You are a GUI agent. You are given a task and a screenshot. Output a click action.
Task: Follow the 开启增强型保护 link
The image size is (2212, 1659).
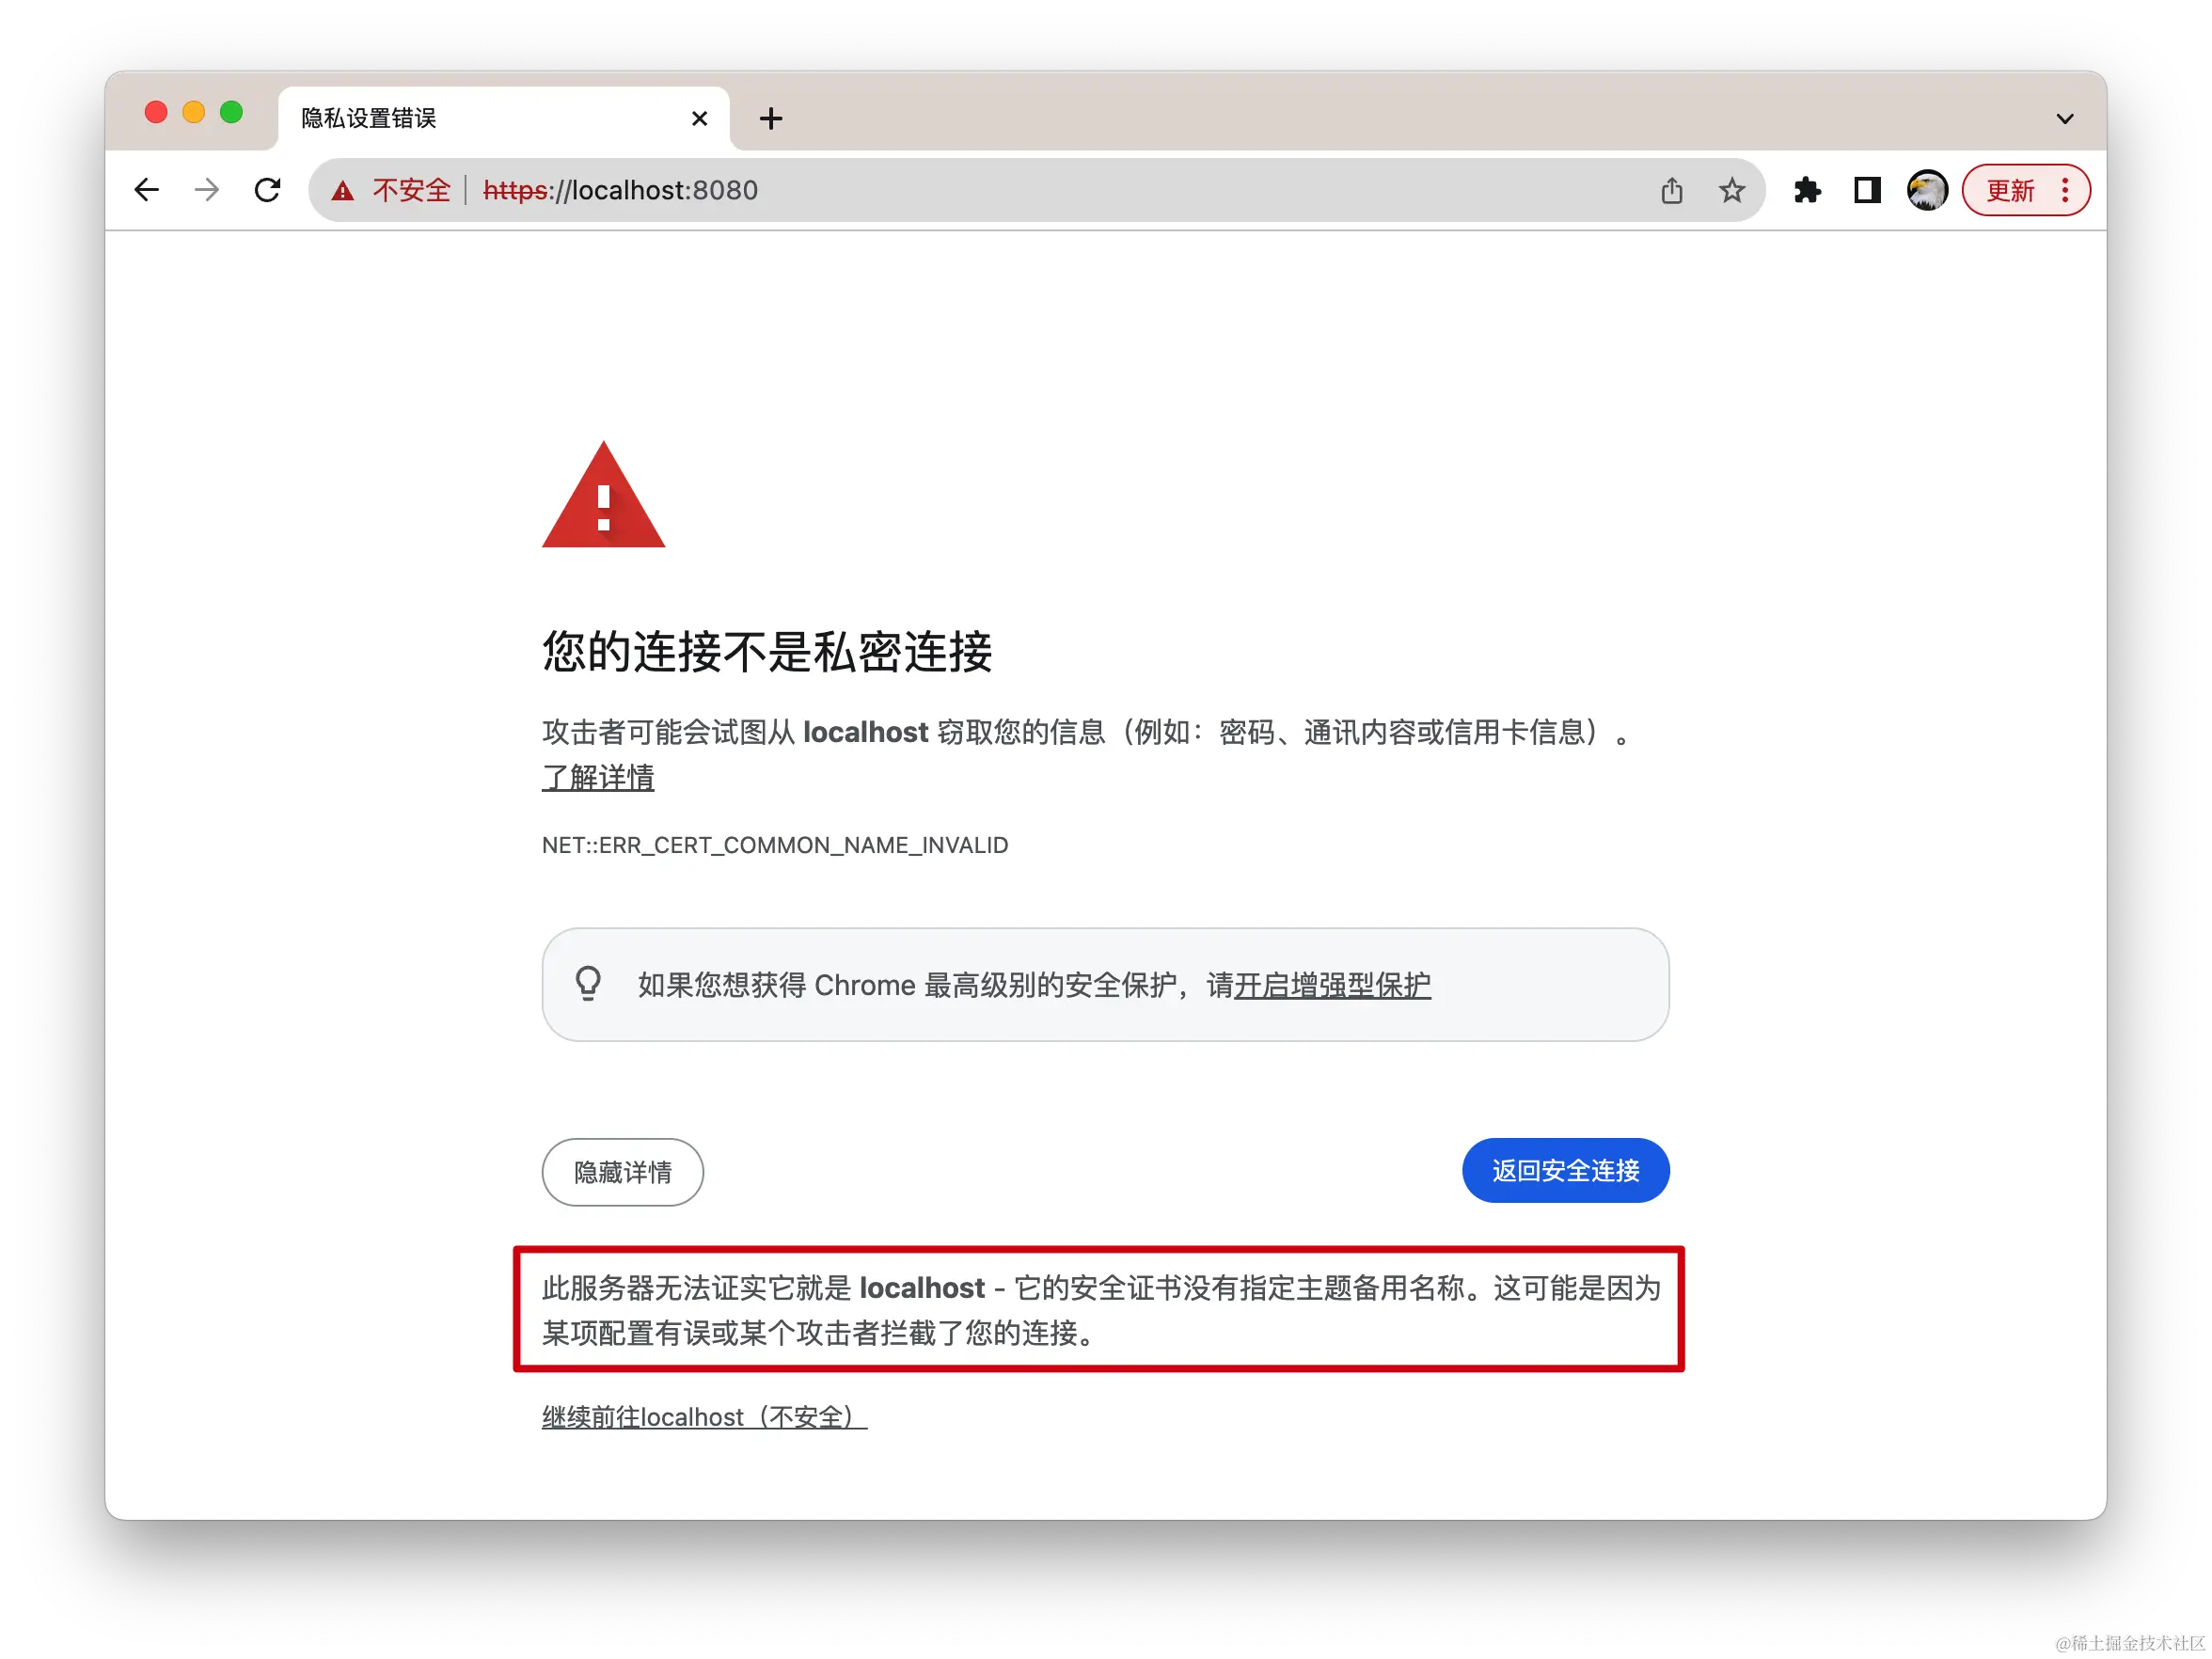click(x=1333, y=985)
